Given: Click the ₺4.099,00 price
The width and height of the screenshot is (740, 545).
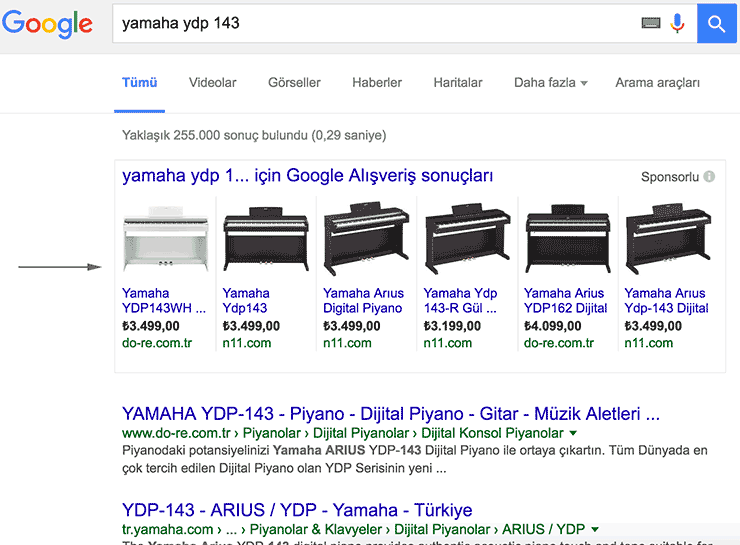Looking at the screenshot, I should point(553,326).
